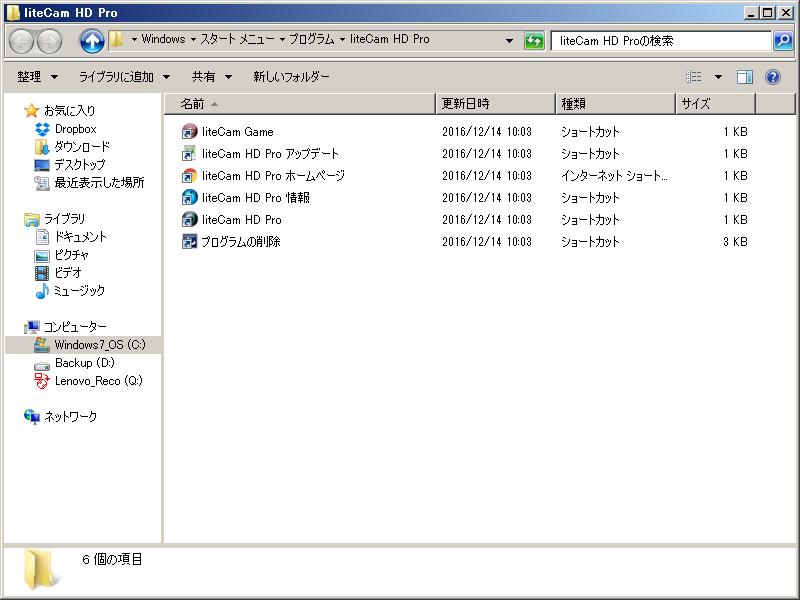This screenshot has height=600, width=800.
Task: Click the folder icon in the title bar
Action: (x=12, y=13)
